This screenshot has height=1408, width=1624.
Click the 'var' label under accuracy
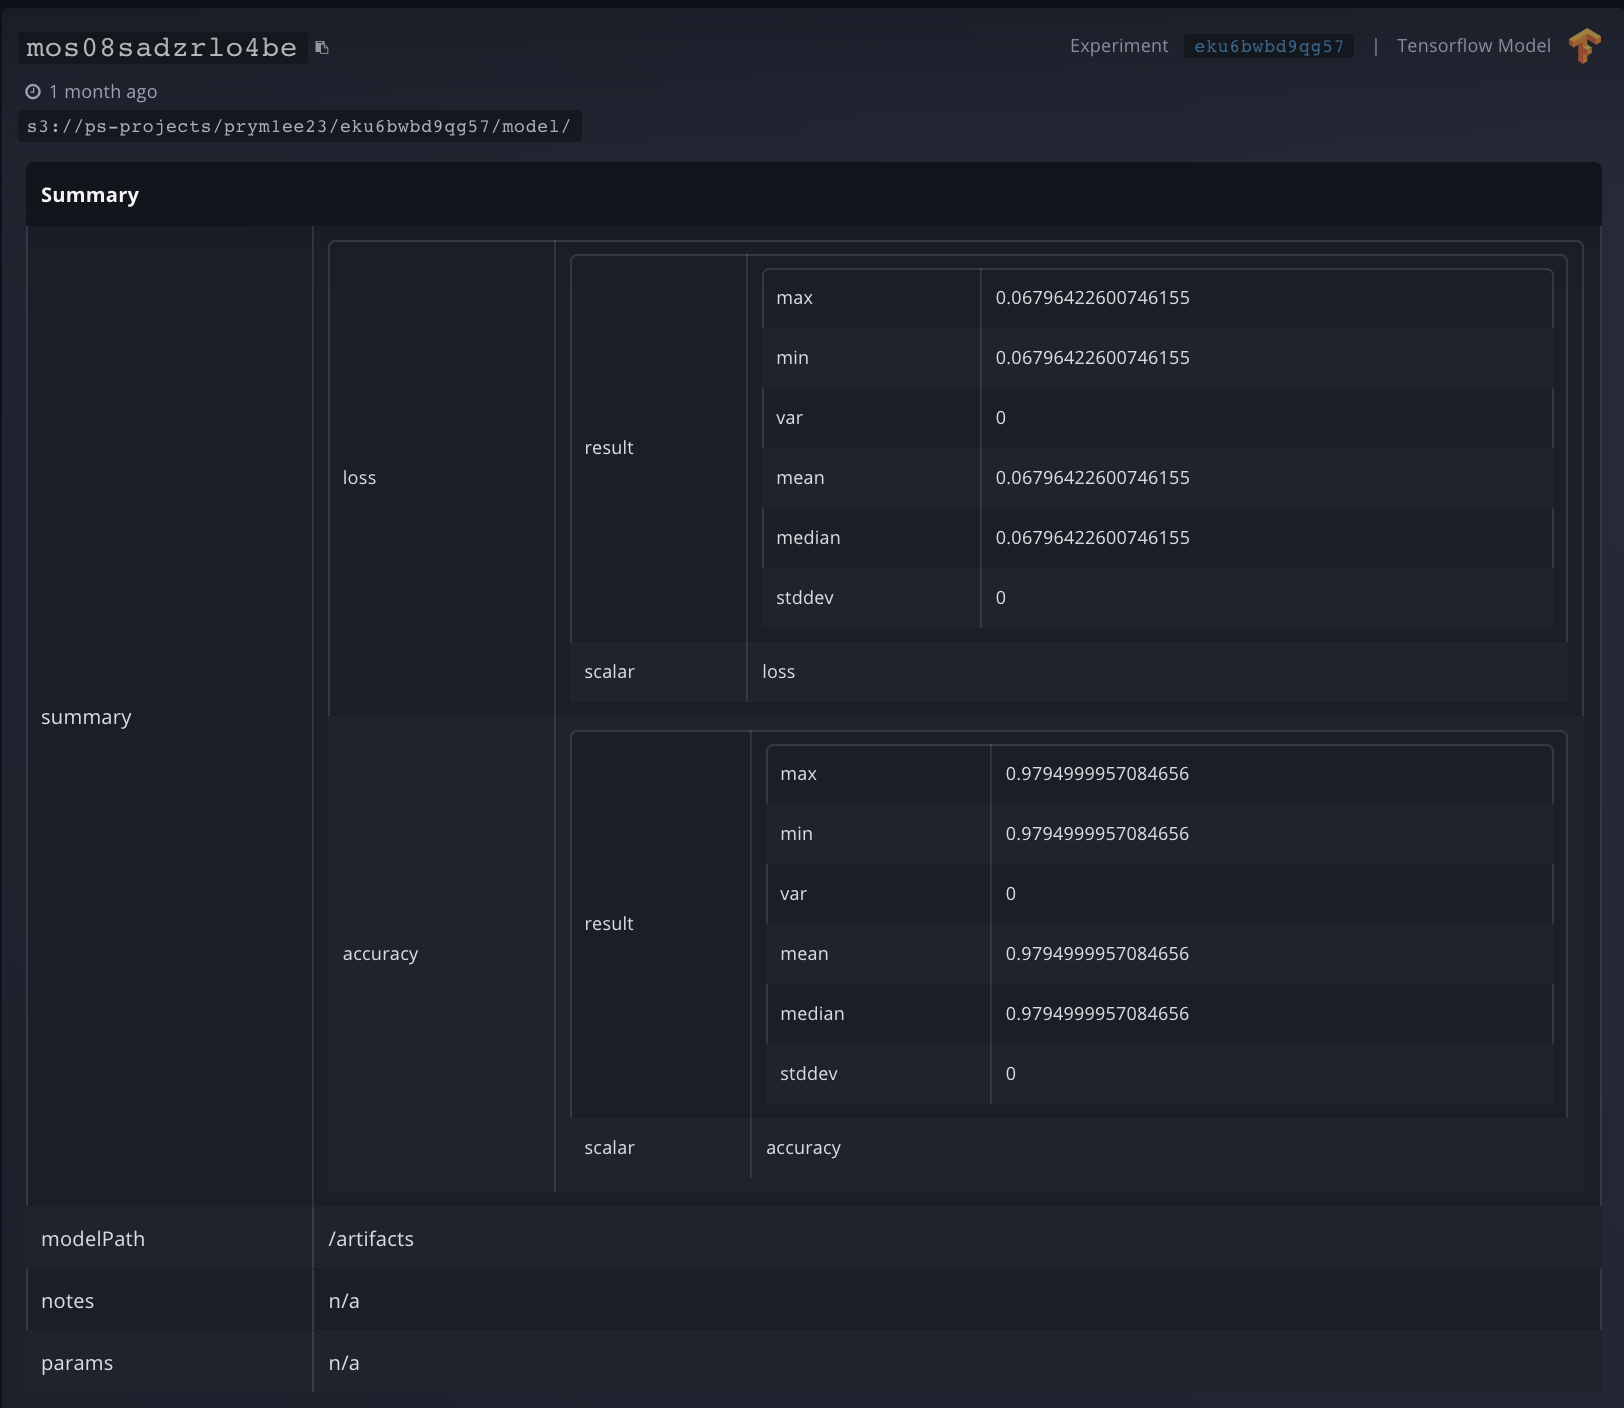point(794,894)
